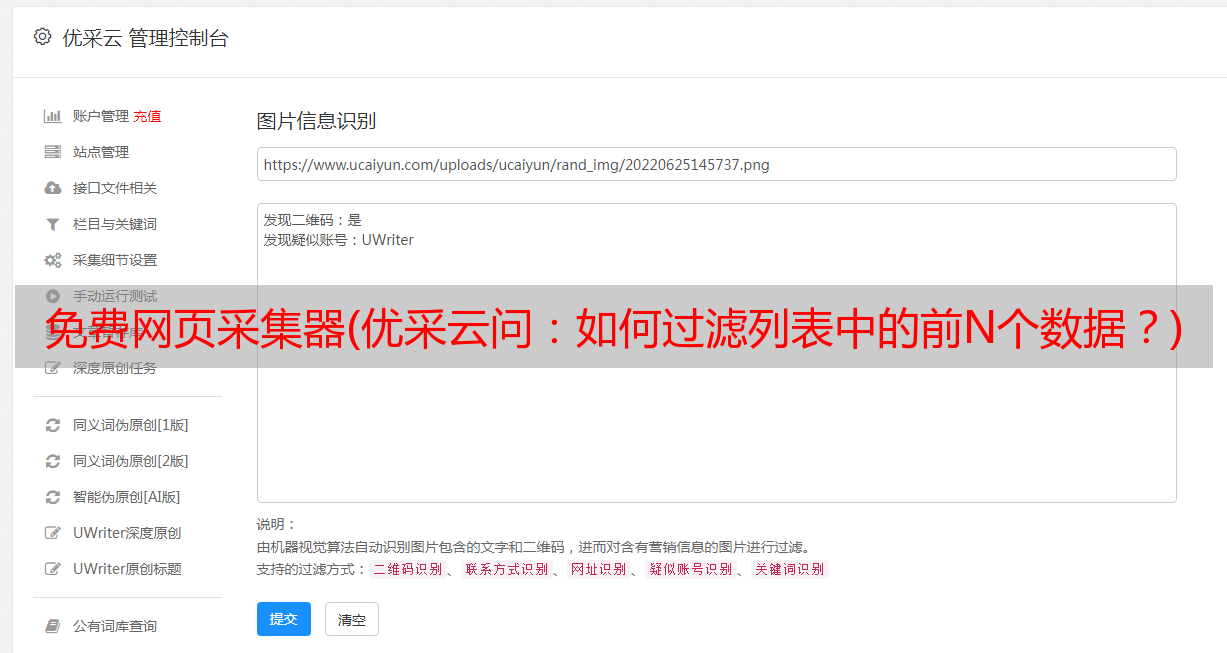Open 智能伪原创[AI版] tool
The width and height of the screenshot is (1227, 653).
point(127,497)
